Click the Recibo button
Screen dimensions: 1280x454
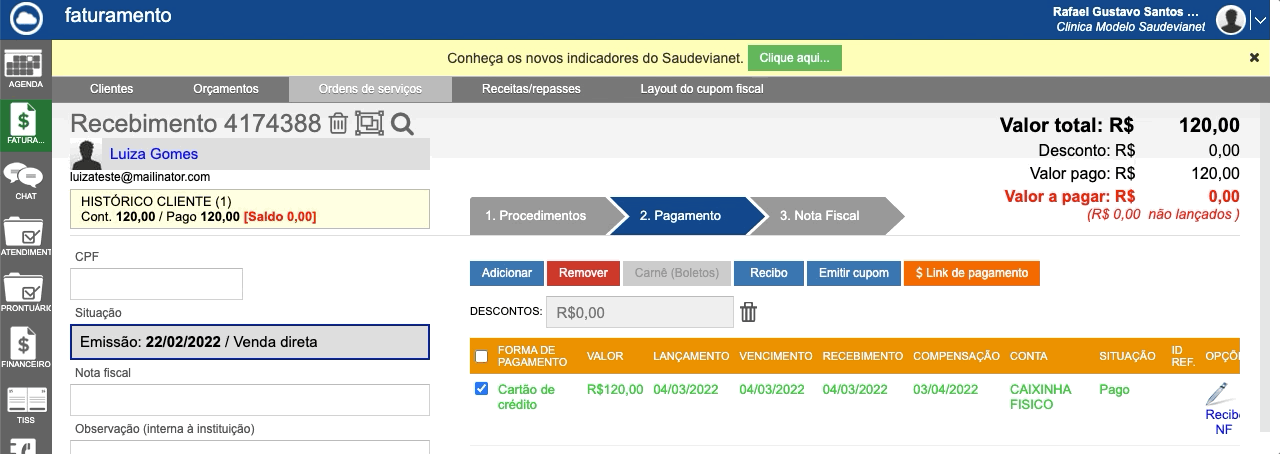coord(769,273)
